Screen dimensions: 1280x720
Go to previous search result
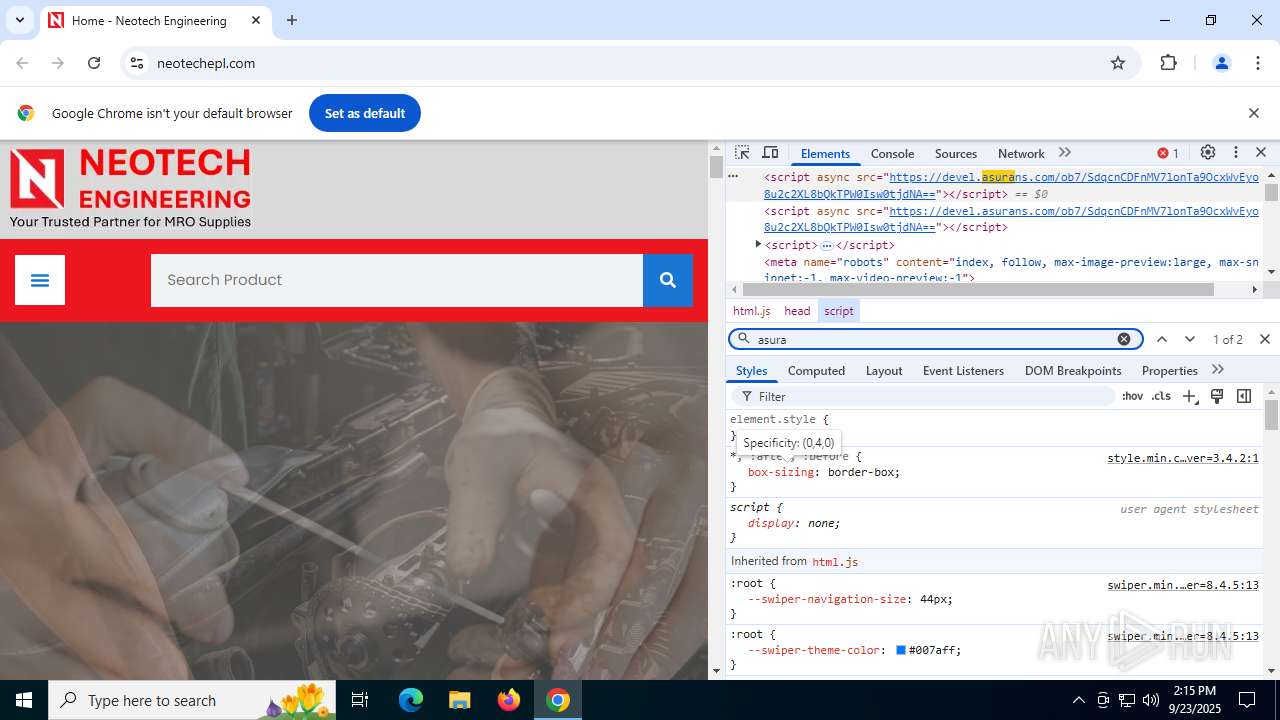point(1162,339)
